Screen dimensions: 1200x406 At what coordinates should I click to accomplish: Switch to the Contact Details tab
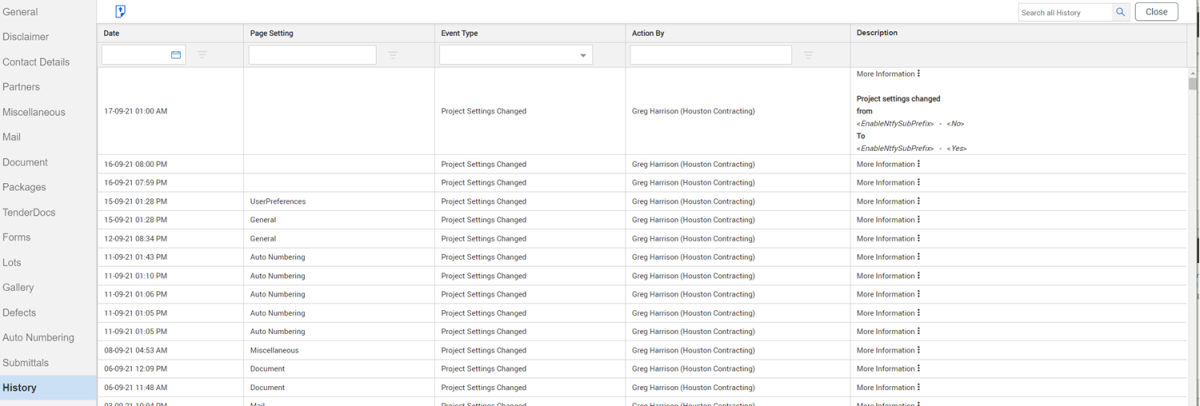[36, 62]
